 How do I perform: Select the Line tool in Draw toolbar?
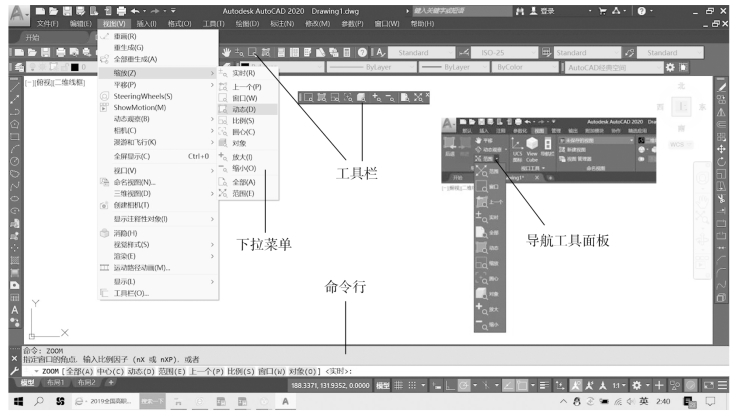15,87
